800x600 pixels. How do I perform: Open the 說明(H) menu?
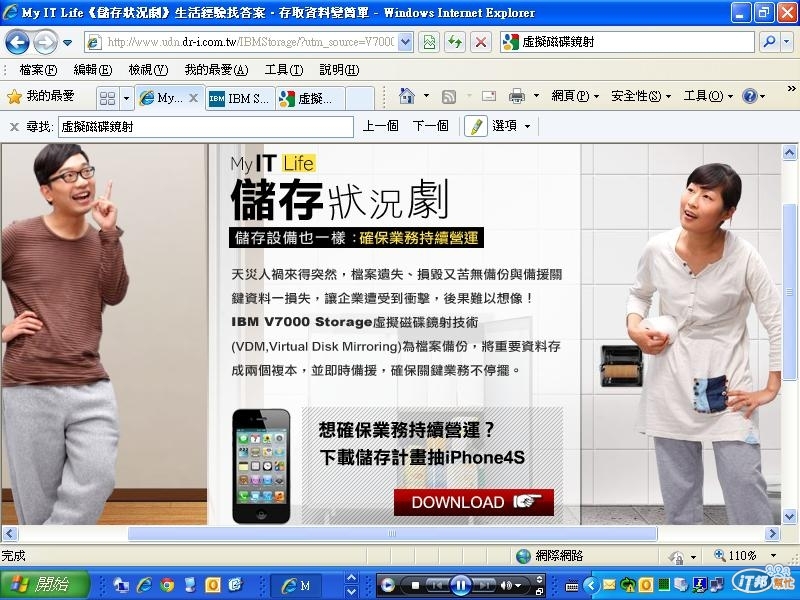[x=339, y=70]
